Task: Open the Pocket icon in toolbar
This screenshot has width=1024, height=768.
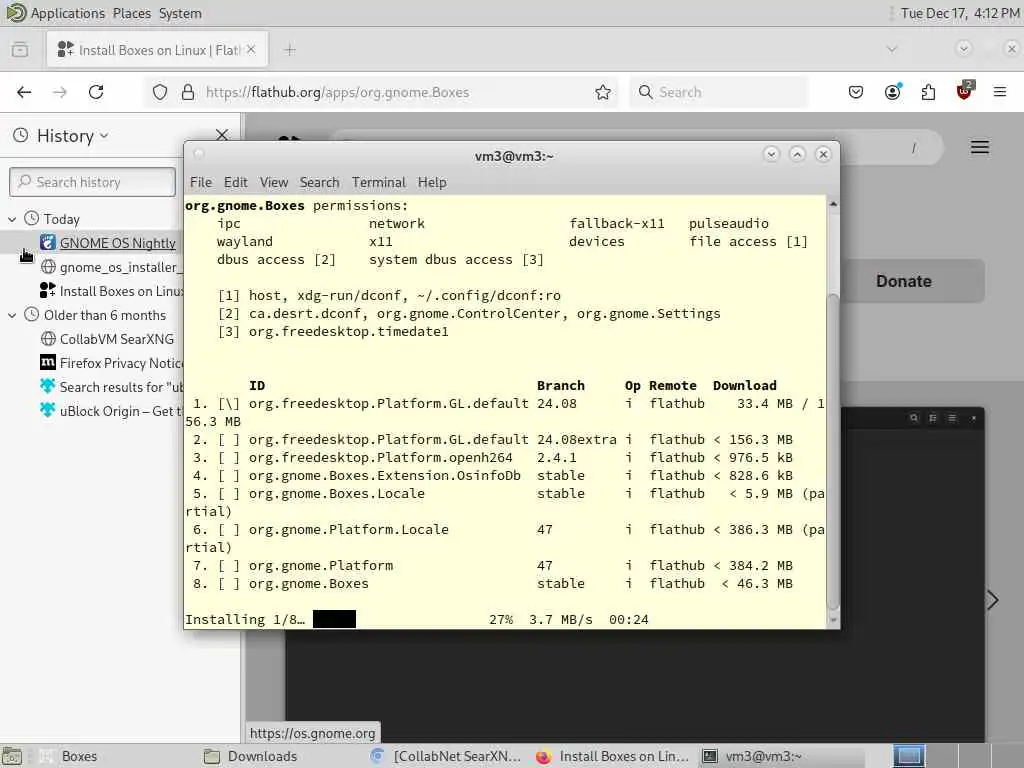Action: [856, 92]
